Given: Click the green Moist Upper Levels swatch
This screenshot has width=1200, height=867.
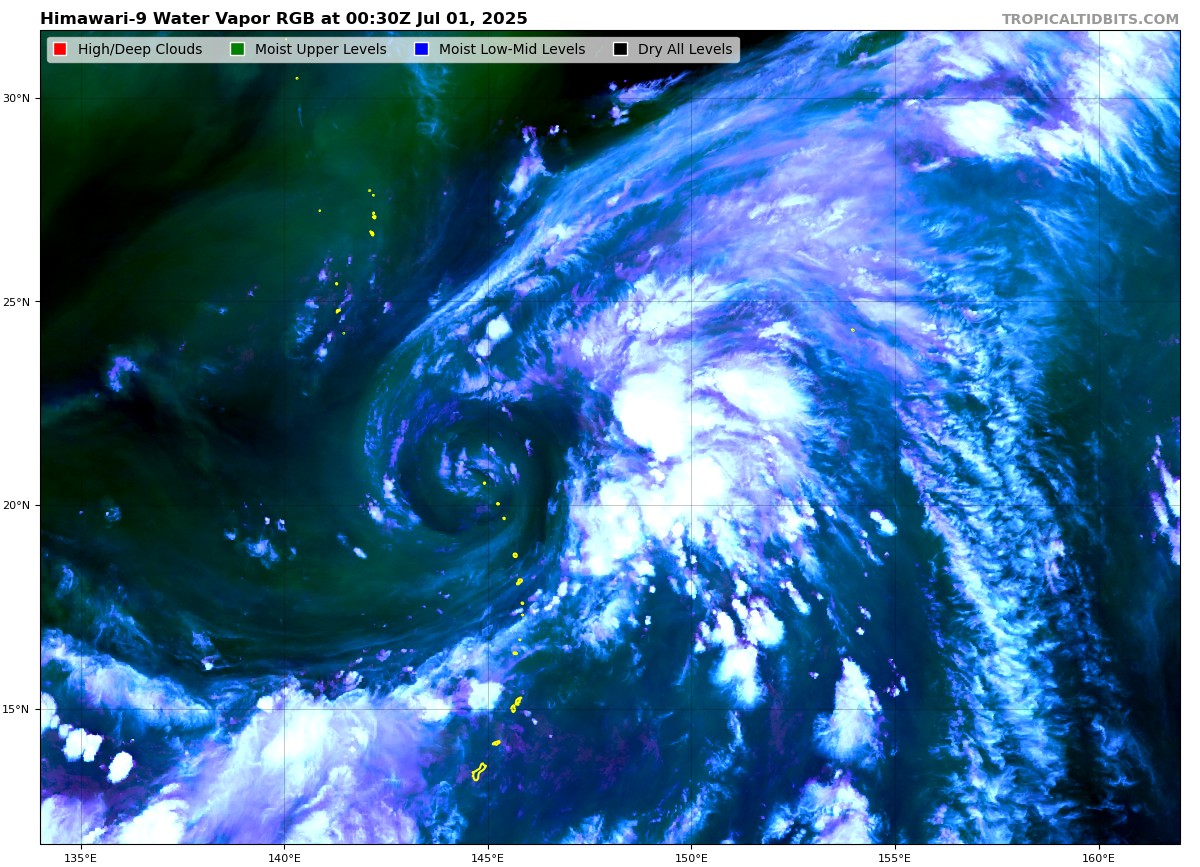Looking at the screenshot, I should 237,49.
